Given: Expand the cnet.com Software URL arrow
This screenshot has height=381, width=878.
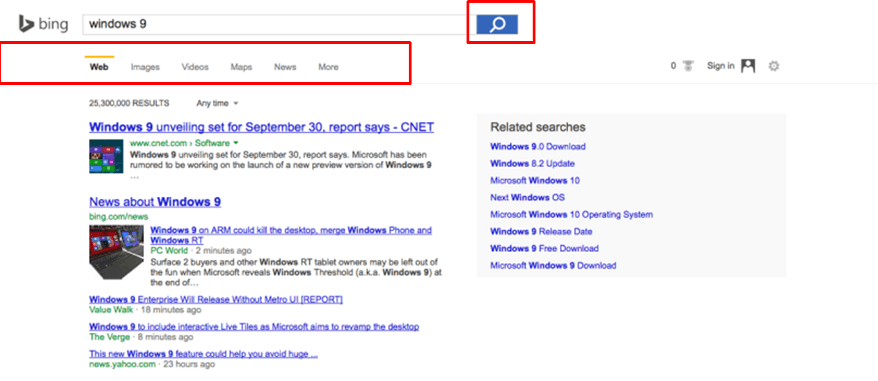Looking at the screenshot, I should [236, 142].
